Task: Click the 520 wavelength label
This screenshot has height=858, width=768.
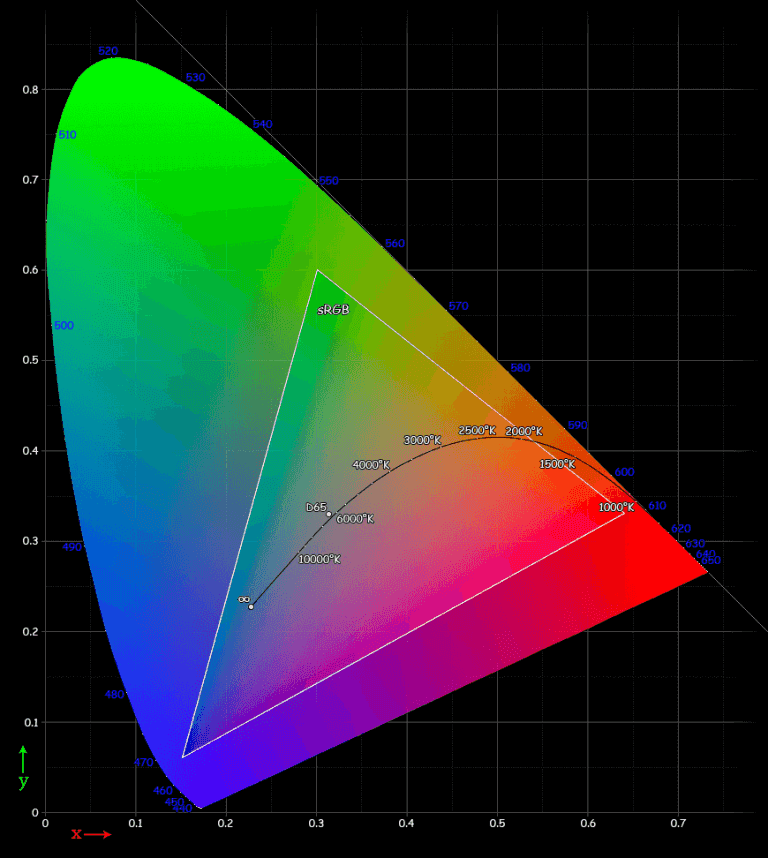Action: (108, 51)
